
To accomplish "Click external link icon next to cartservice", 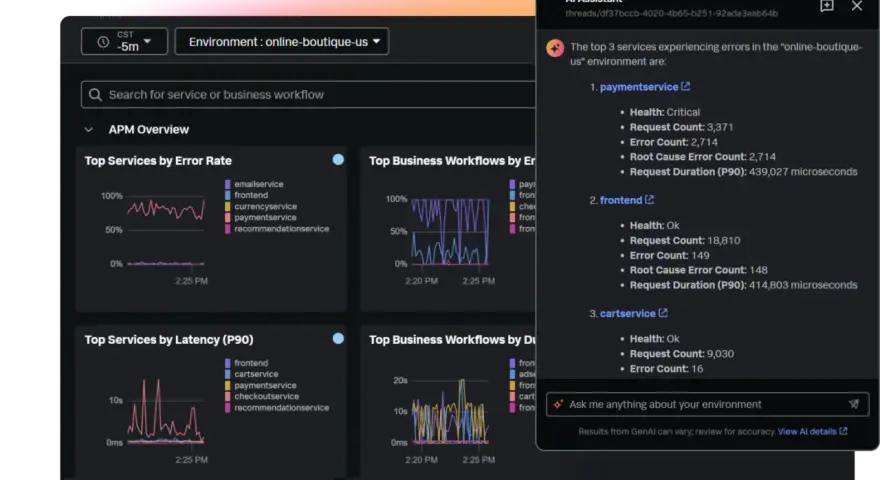I will click(x=663, y=313).
